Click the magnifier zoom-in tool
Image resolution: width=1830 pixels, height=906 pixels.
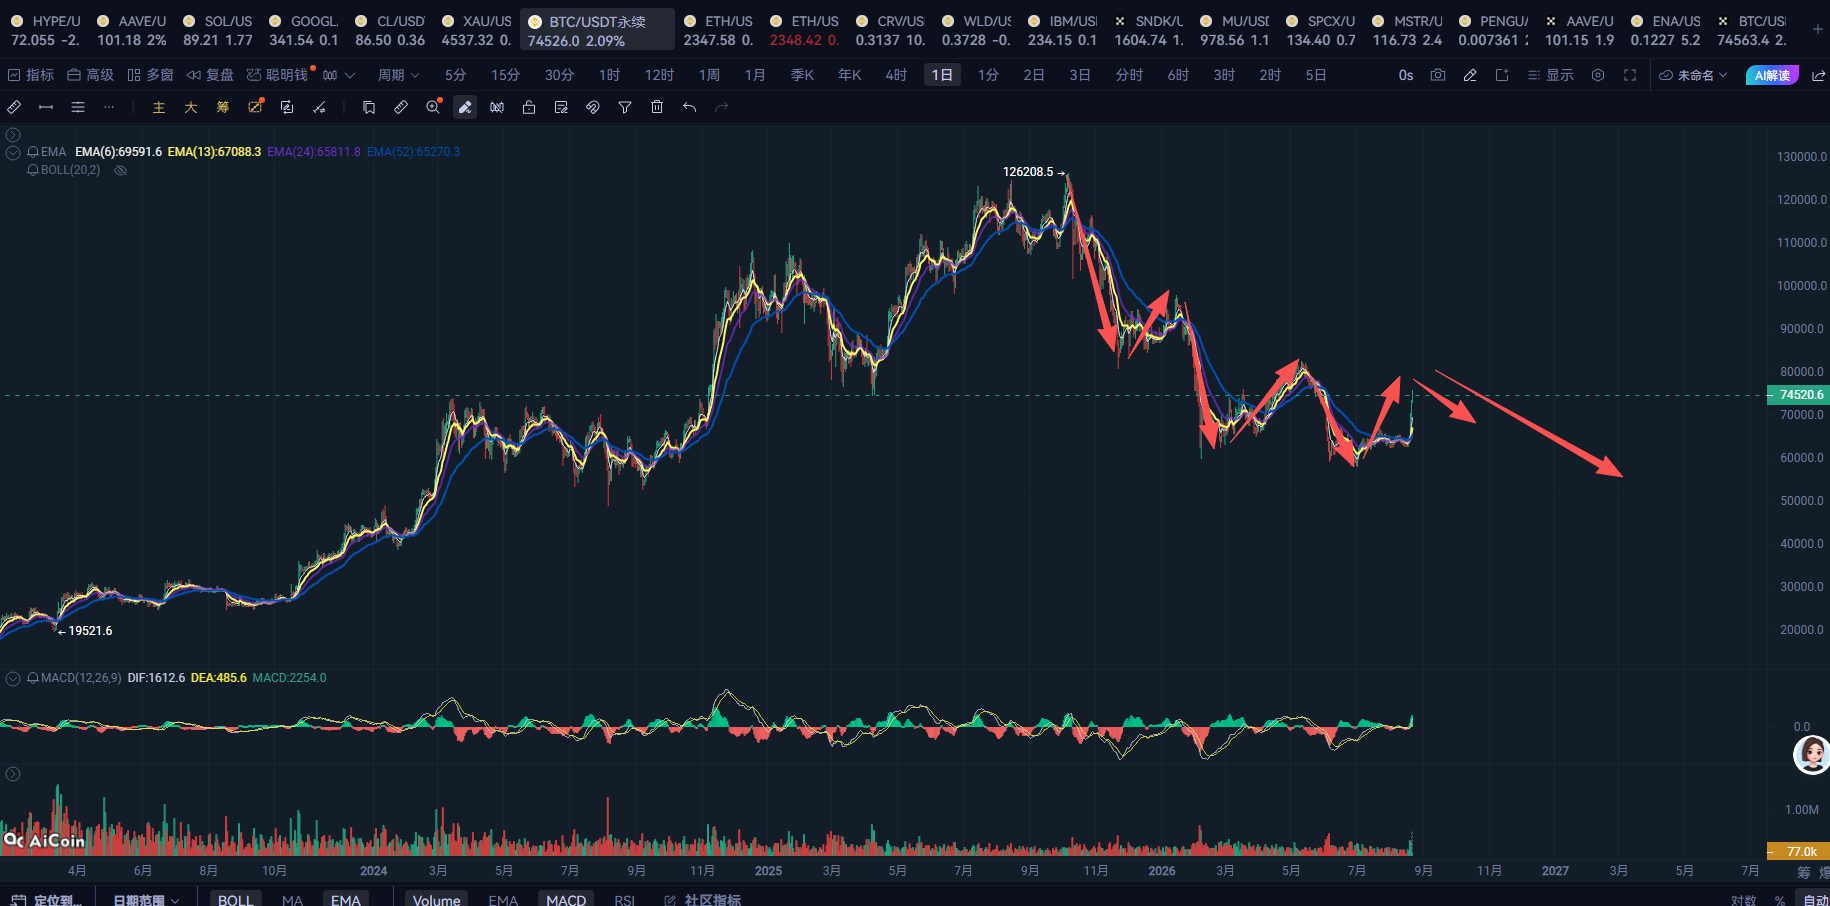[x=433, y=107]
